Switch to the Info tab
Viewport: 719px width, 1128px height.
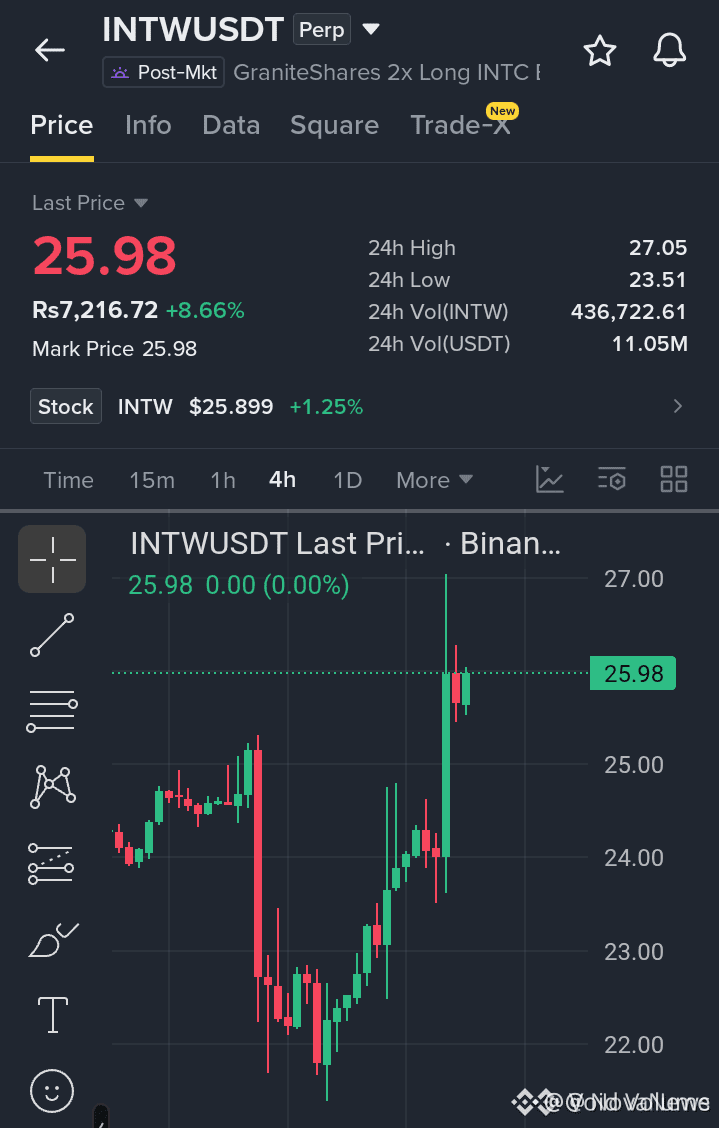tap(148, 125)
